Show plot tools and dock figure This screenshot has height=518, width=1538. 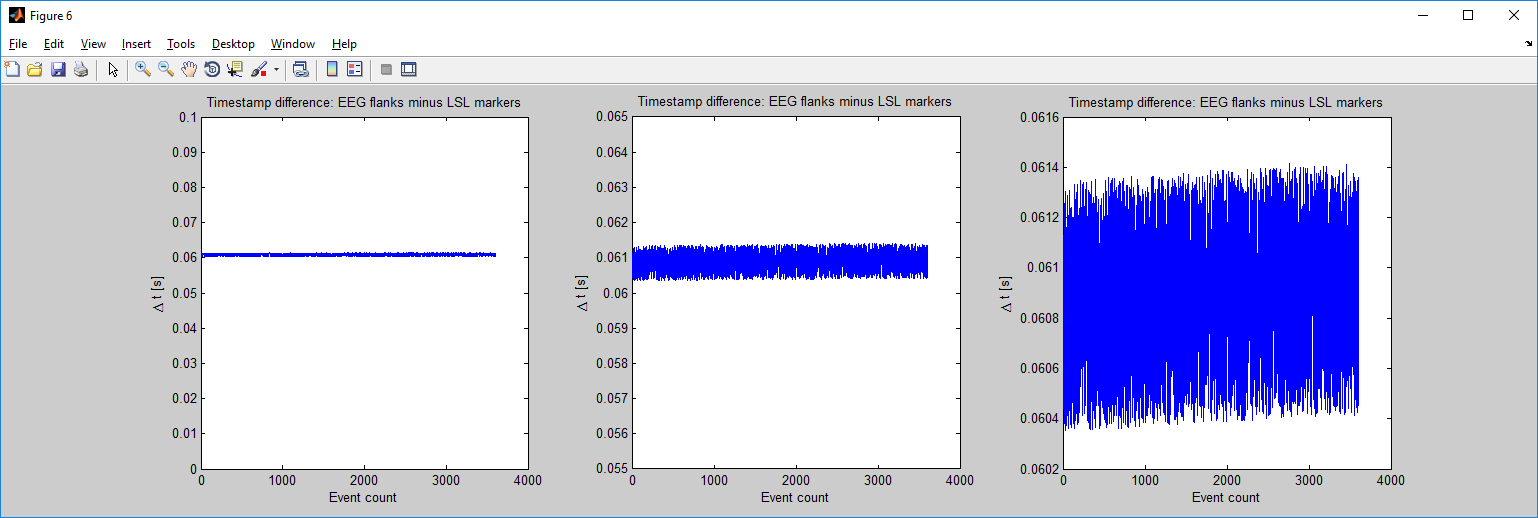pyautogui.click(x=408, y=69)
